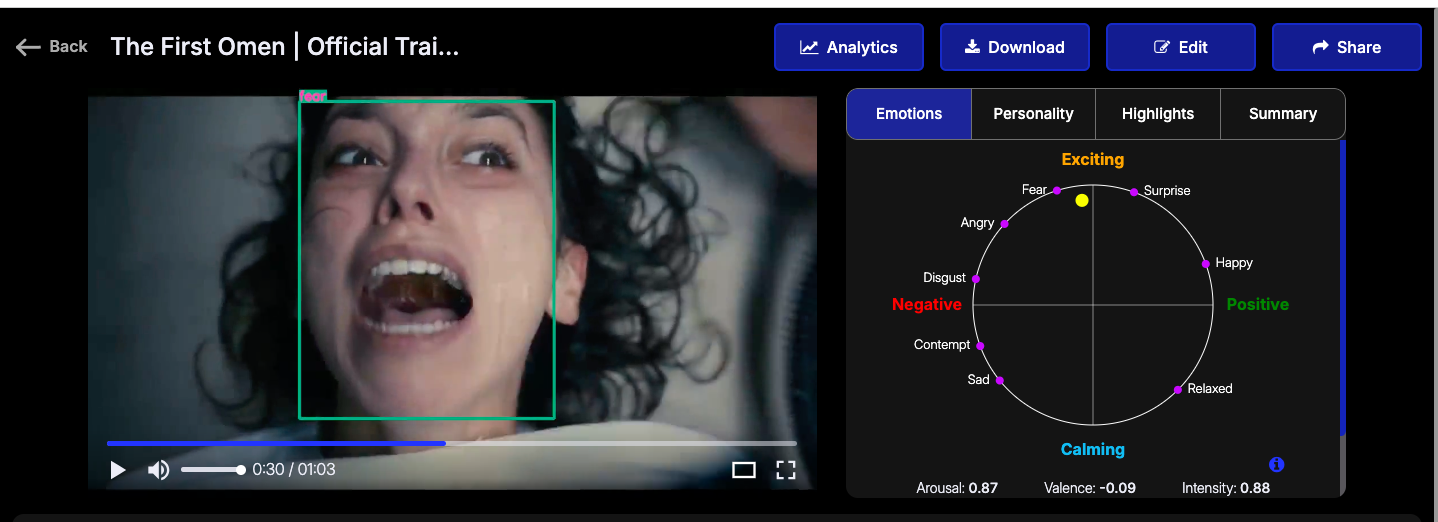Adjust the volume slider
The height and width of the screenshot is (522, 1438).
click(212, 470)
